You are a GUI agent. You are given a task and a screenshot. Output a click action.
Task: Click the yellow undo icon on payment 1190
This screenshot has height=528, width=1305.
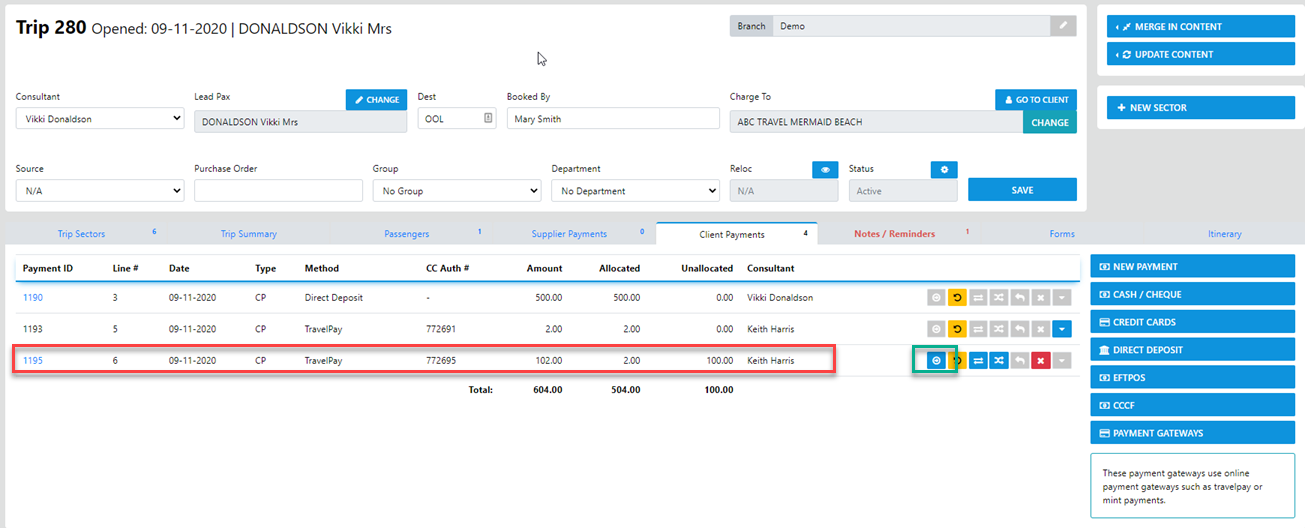[x=956, y=298]
